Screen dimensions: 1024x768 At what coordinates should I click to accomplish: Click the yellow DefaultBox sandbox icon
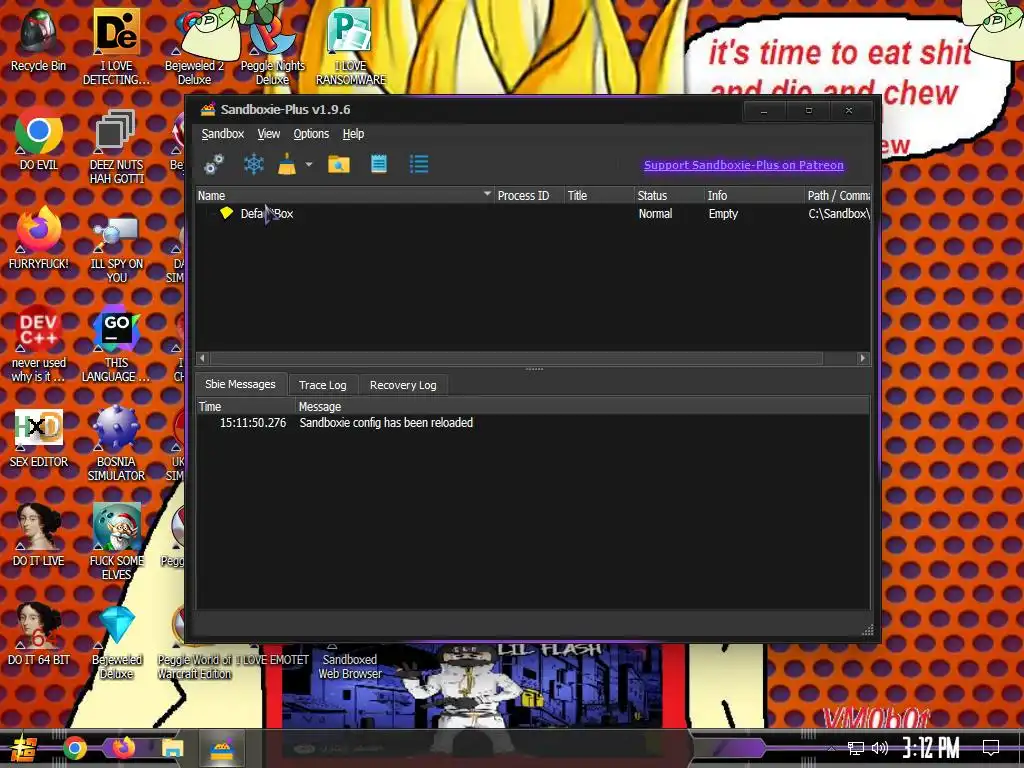(x=226, y=213)
